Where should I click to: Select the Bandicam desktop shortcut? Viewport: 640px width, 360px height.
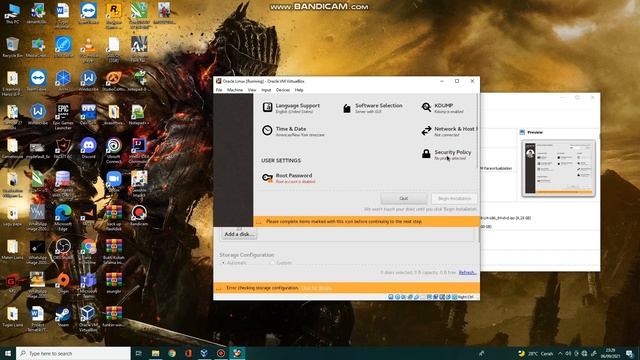coord(139,215)
